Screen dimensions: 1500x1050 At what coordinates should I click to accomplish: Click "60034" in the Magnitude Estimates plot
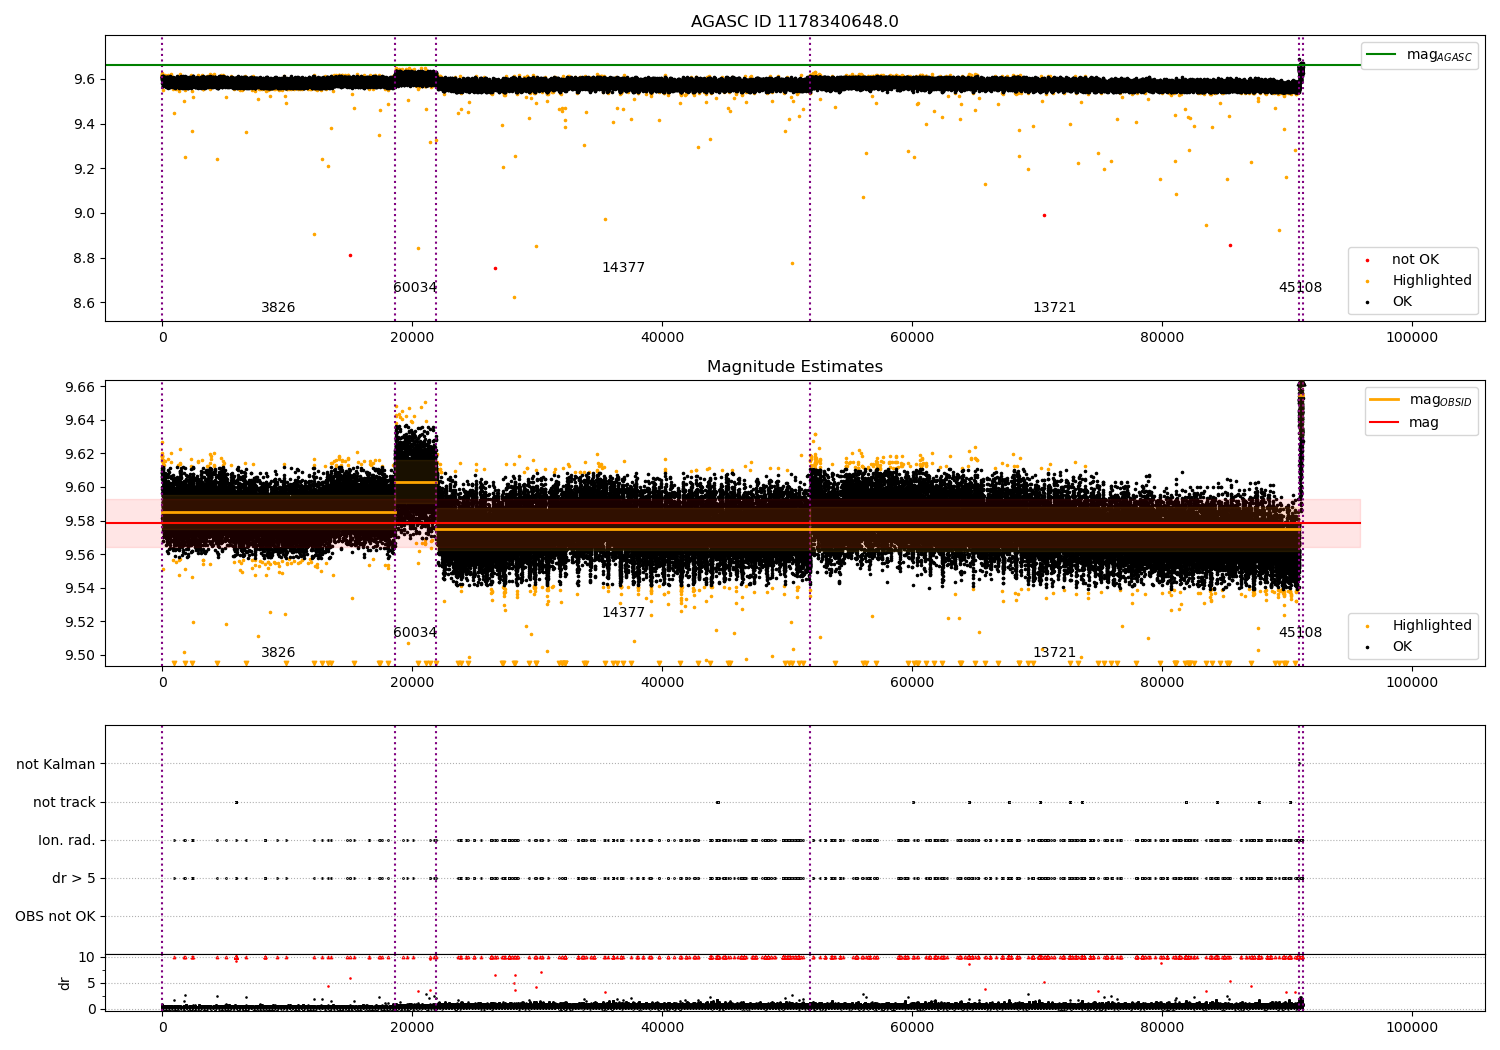pyautogui.click(x=415, y=633)
